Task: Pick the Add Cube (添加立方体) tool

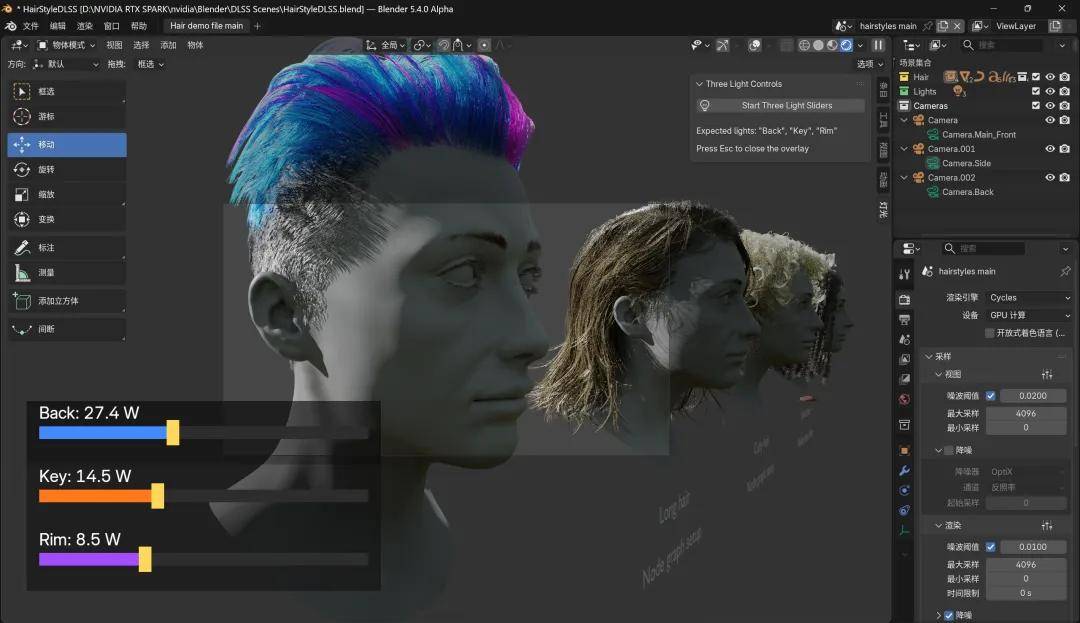Action: click(x=67, y=301)
